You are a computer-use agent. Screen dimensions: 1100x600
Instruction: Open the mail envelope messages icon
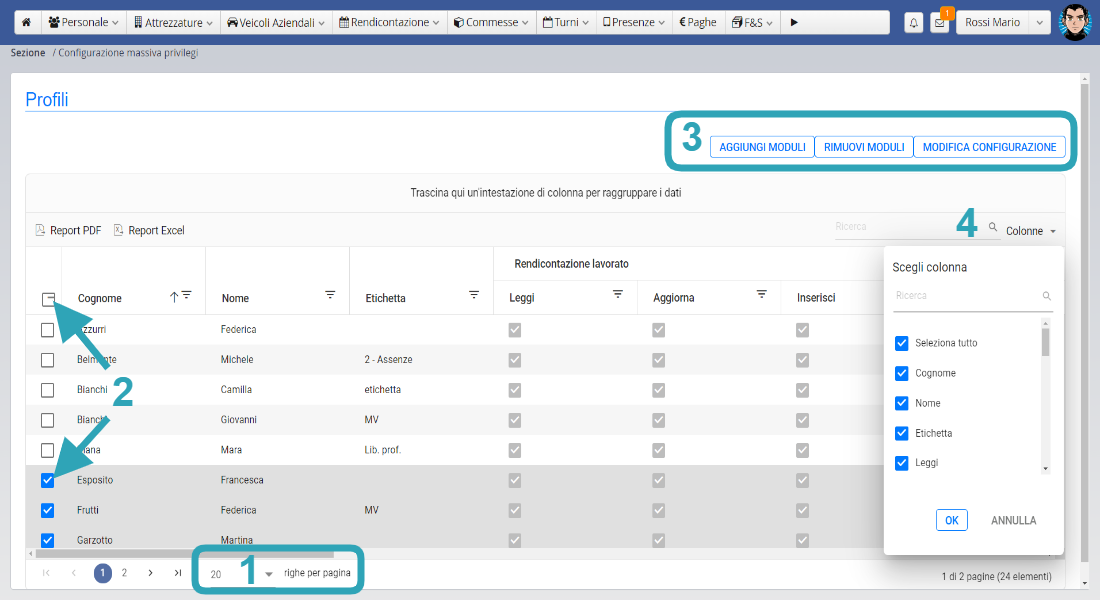pyautogui.click(x=939, y=23)
